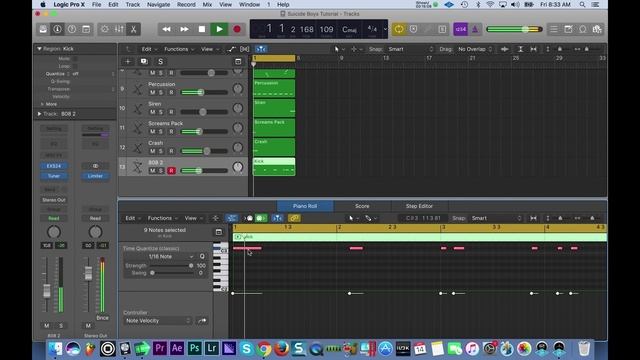The height and width of the screenshot is (360, 640).
Task: Open the Tuner plugin slot
Action: [x=54, y=176]
